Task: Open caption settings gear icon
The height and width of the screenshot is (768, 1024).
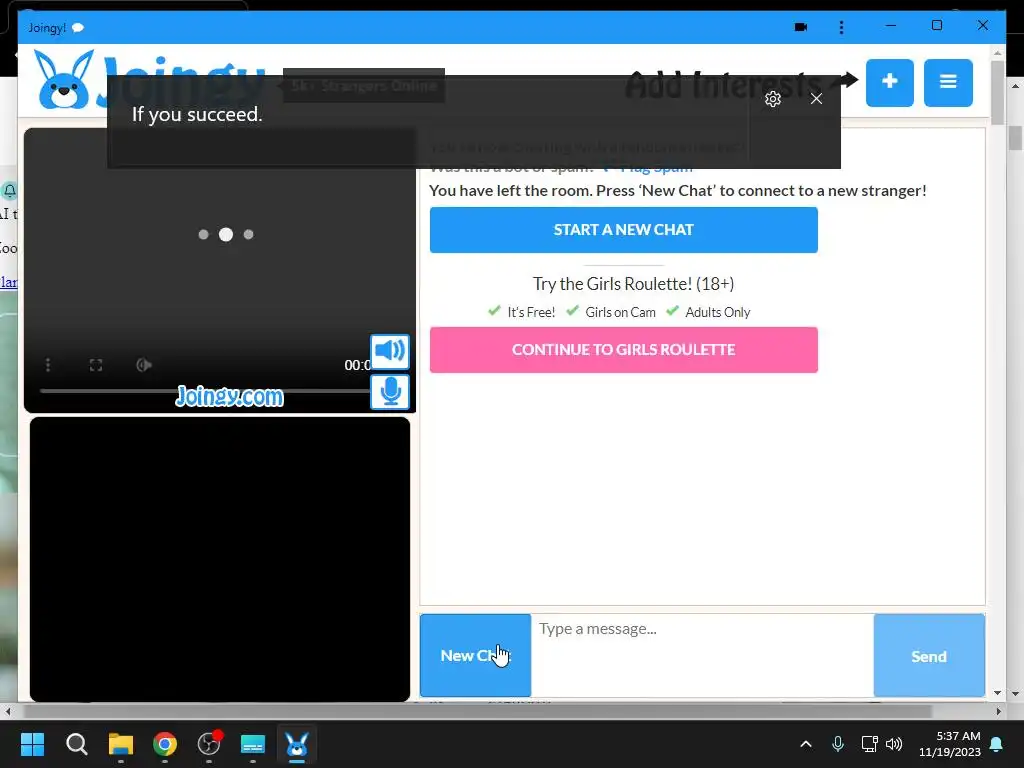Action: [773, 99]
